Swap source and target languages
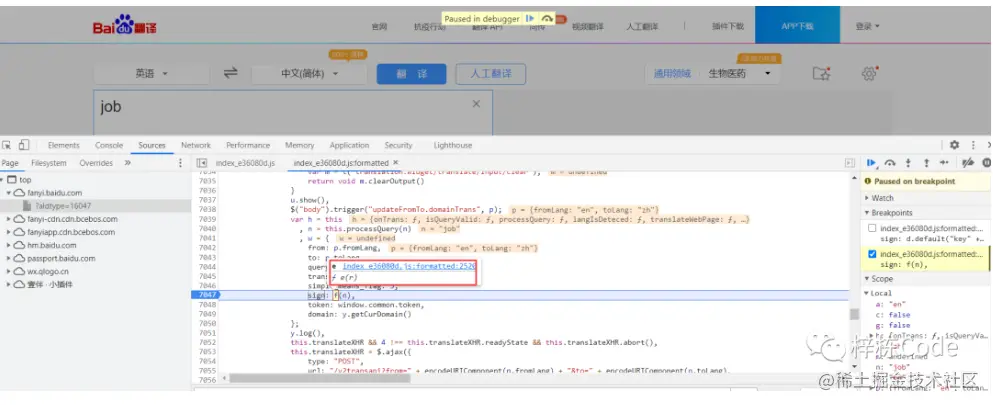Screen dimensions: 993x405 (x=231, y=73)
